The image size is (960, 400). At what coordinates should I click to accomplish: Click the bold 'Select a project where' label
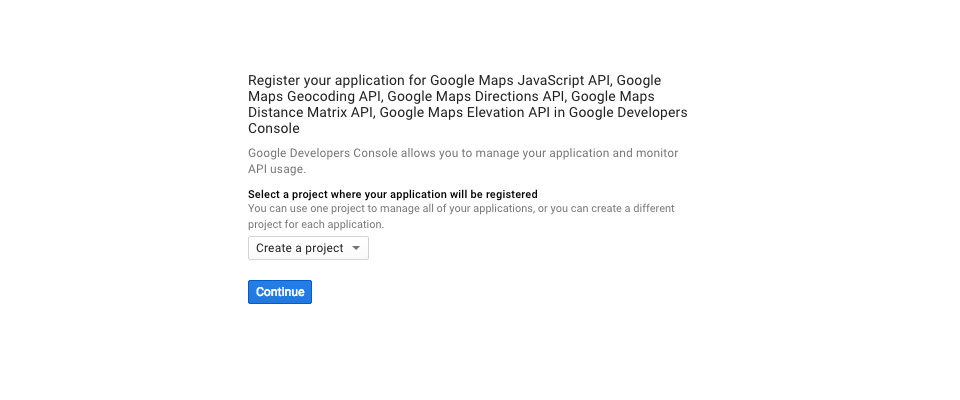[305, 194]
